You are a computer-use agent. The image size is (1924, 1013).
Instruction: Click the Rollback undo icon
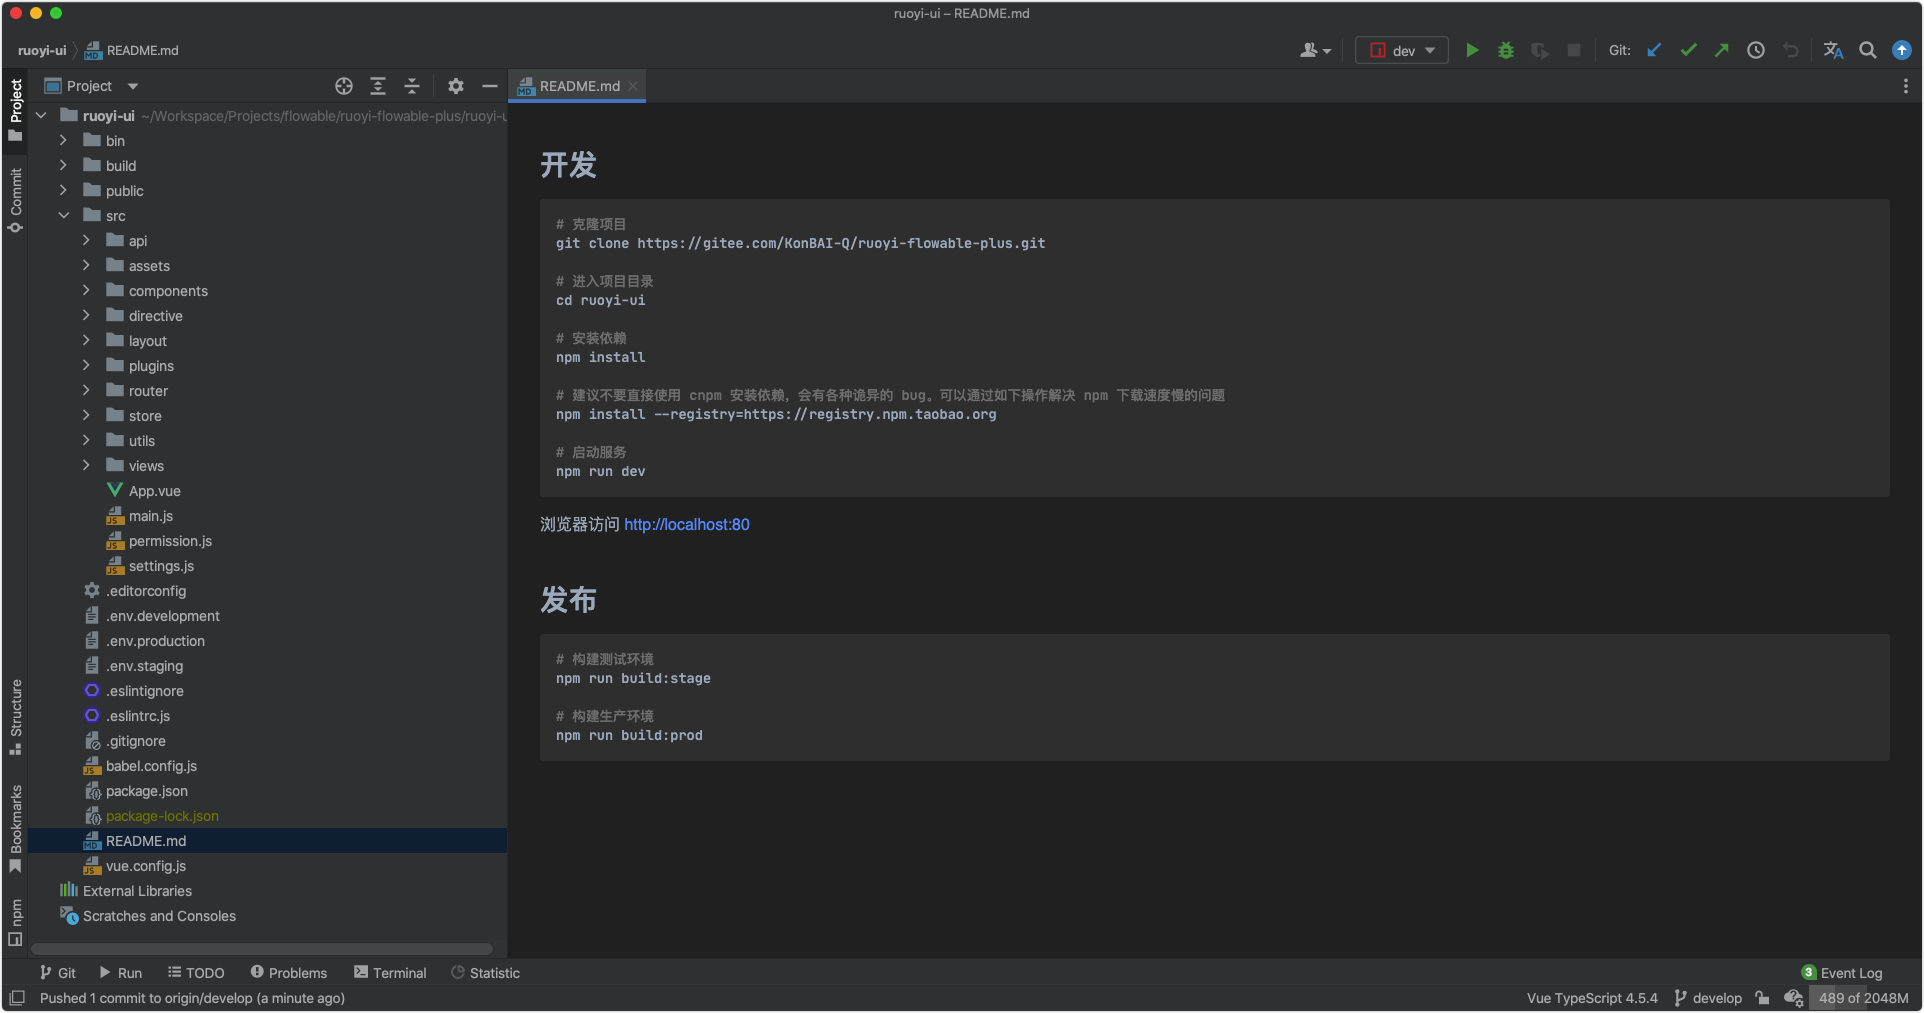click(x=1790, y=50)
